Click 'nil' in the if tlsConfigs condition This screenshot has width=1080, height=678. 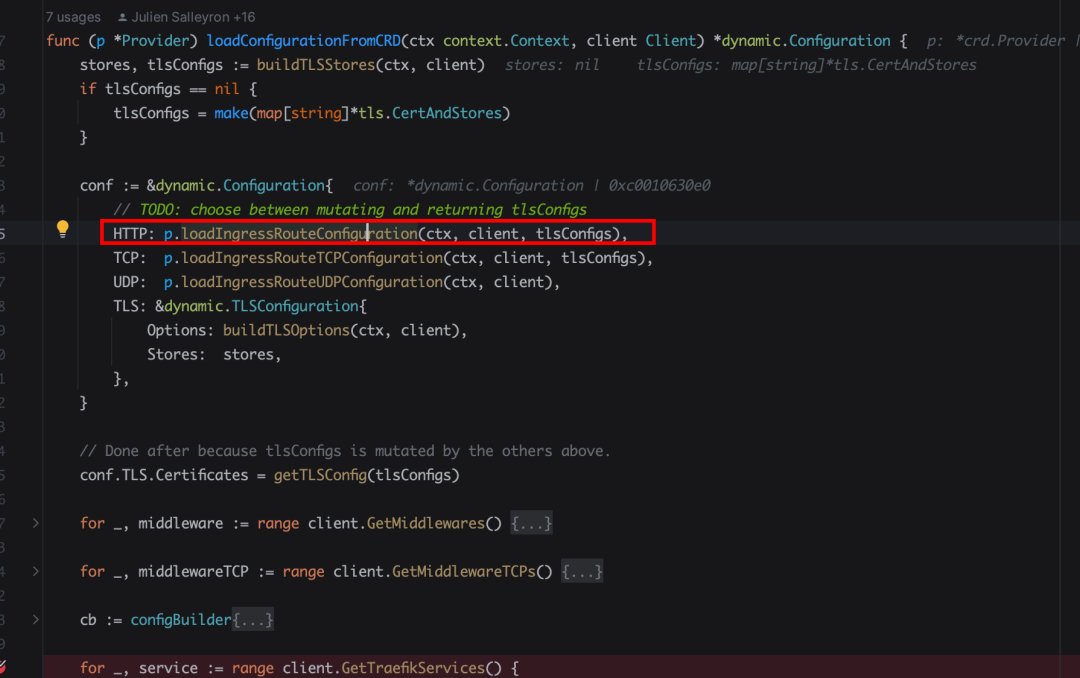(x=227, y=89)
